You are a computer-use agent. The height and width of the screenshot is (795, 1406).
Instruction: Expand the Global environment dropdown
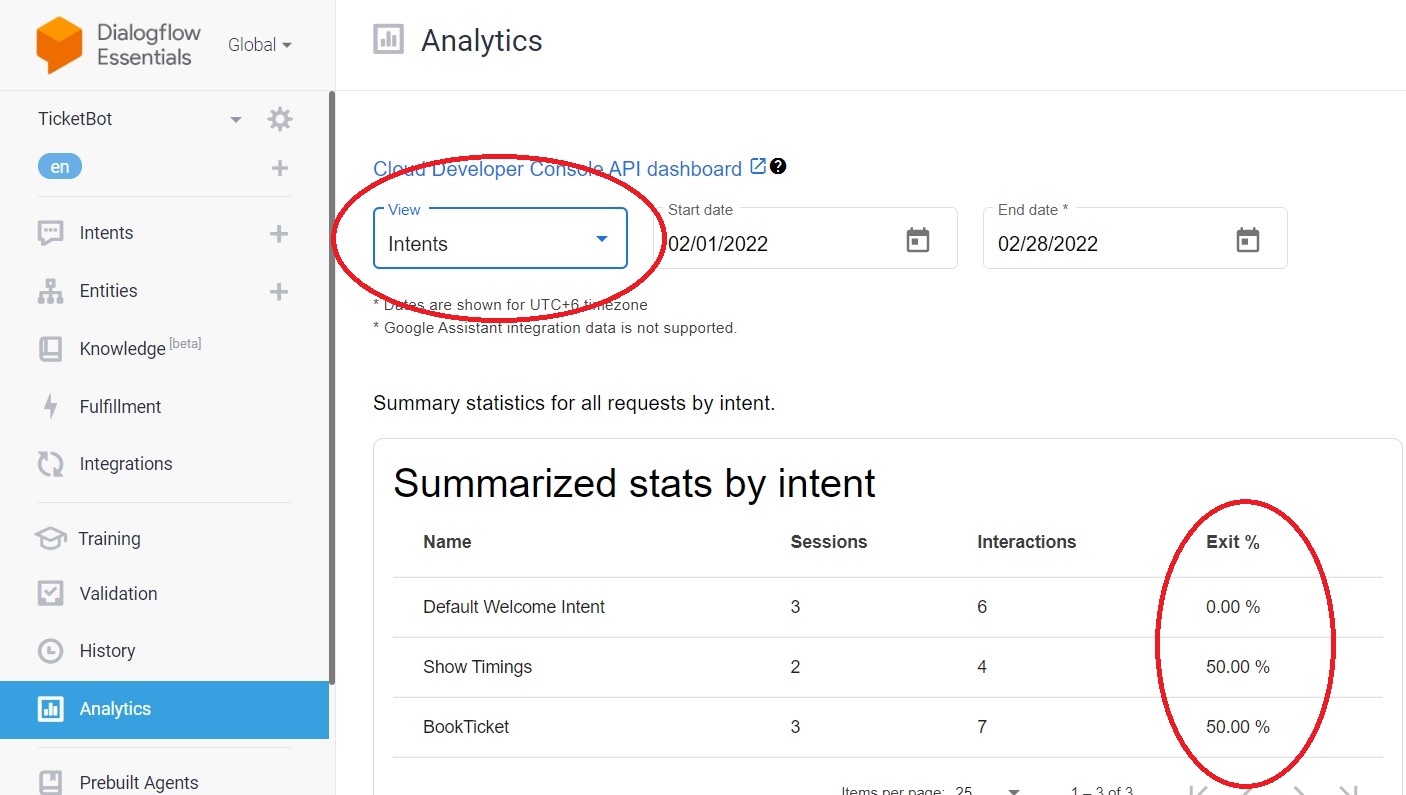tap(258, 44)
